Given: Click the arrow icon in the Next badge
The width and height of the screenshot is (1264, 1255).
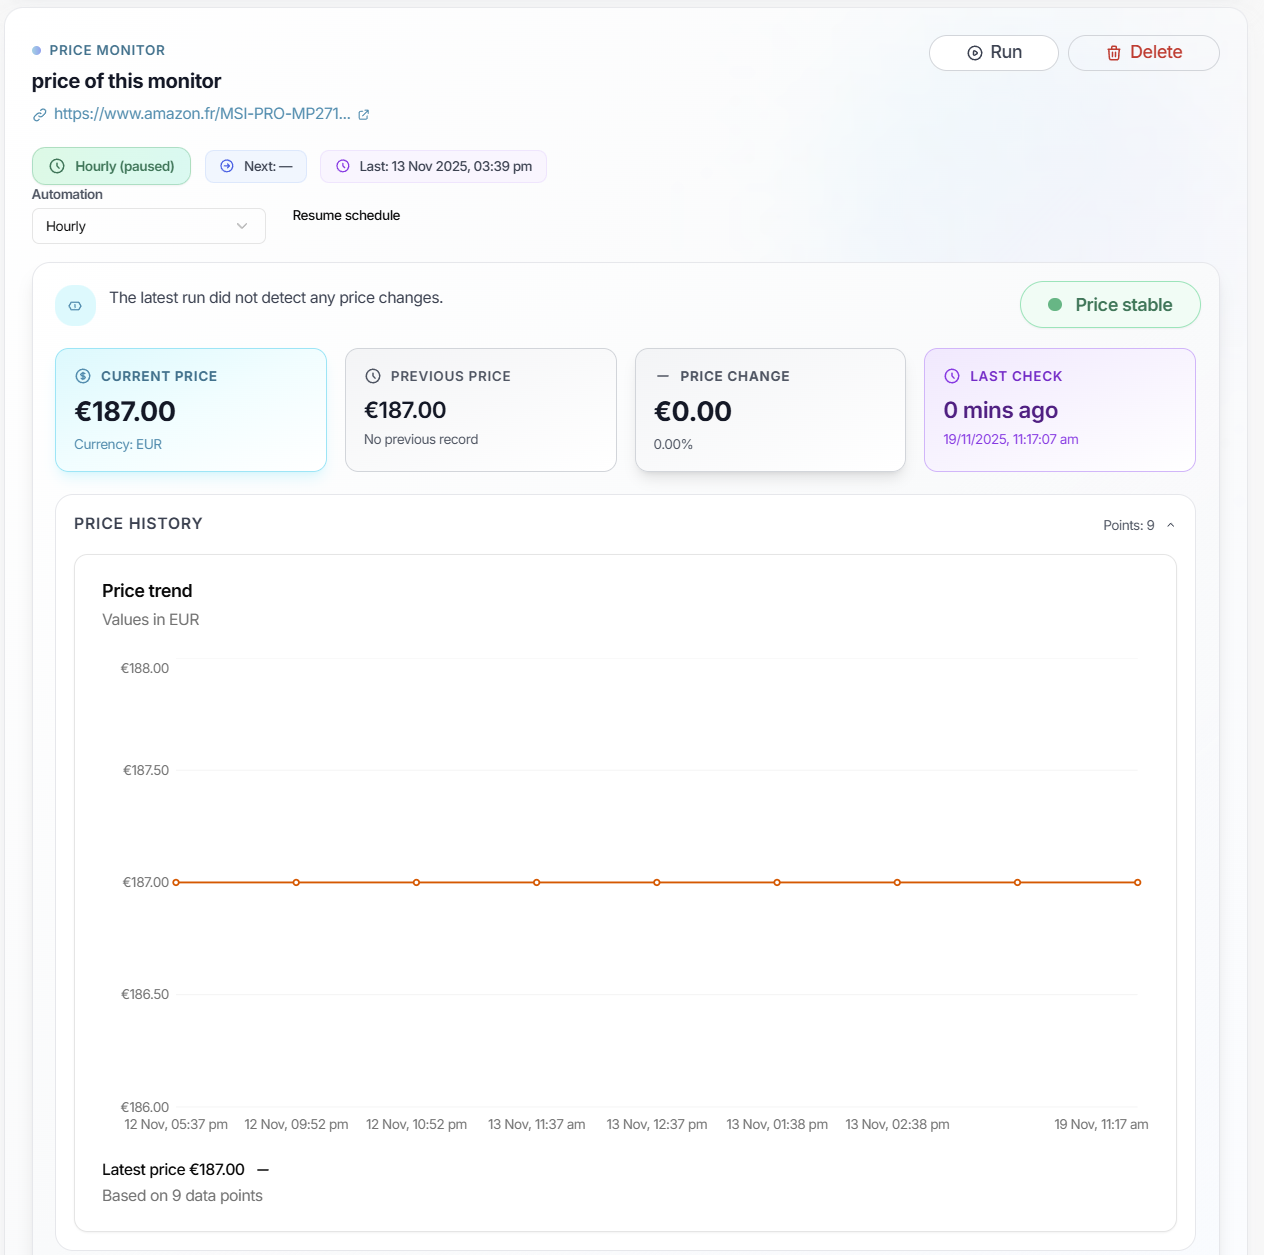Looking at the screenshot, I should 226,166.
